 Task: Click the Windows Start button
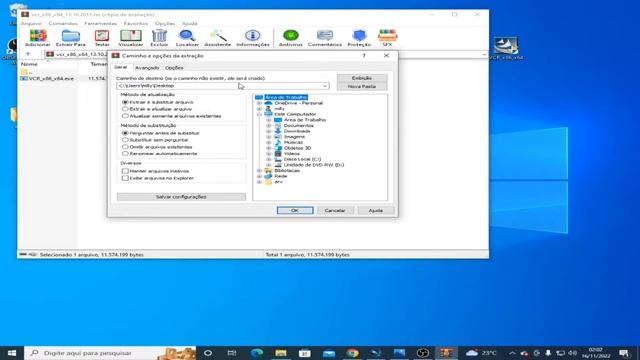tap(11, 353)
